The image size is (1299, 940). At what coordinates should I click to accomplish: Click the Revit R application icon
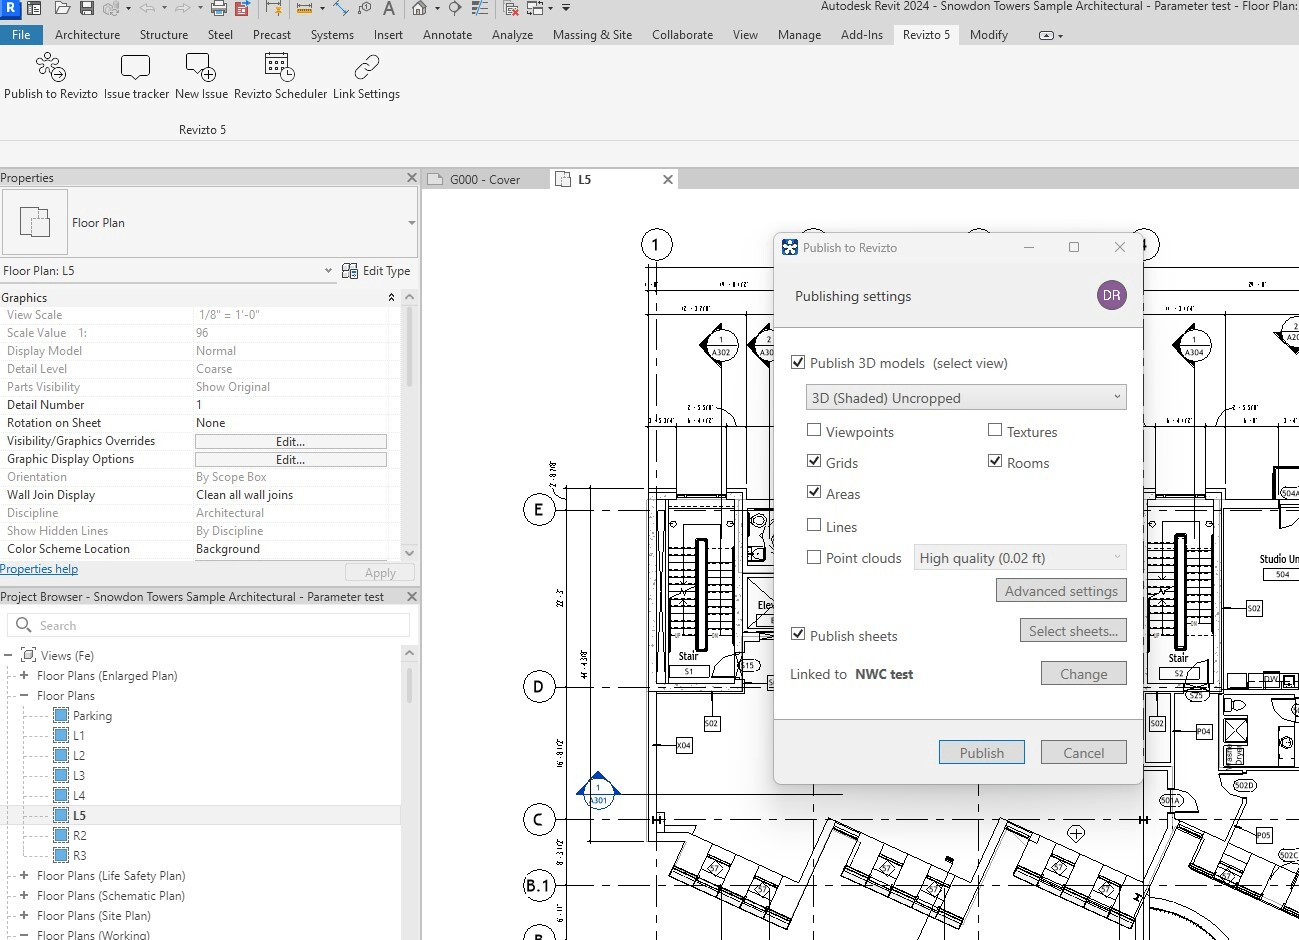pos(10,8)
